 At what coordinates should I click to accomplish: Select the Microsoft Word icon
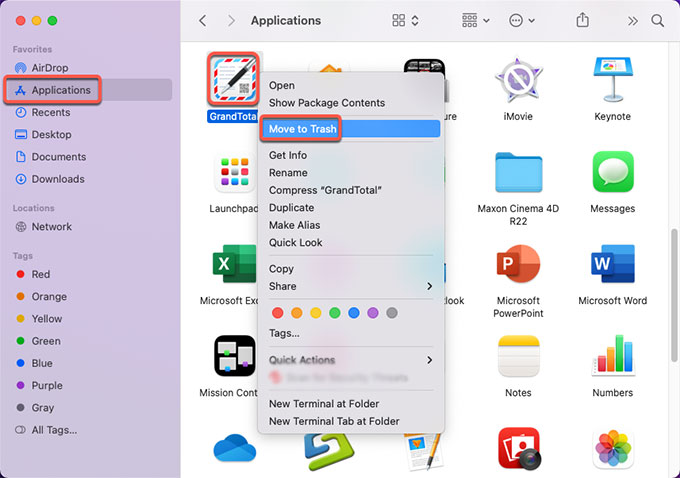[613, 264]
